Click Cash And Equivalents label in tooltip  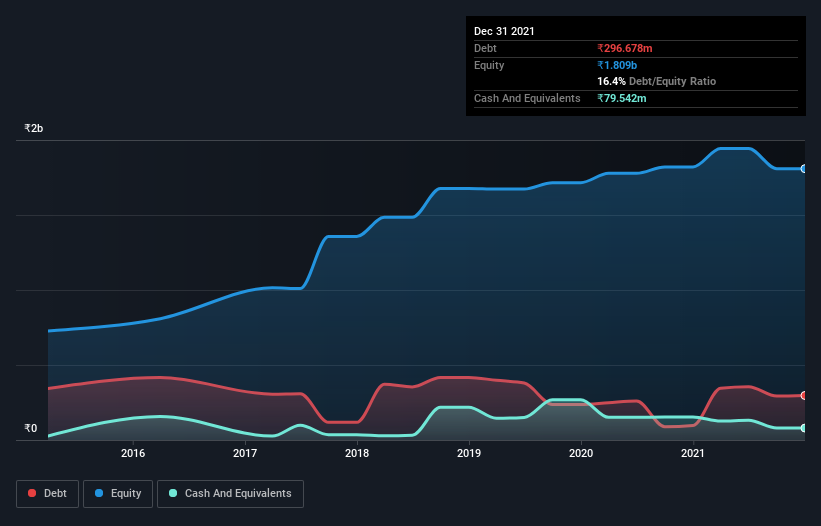point(527,98)
